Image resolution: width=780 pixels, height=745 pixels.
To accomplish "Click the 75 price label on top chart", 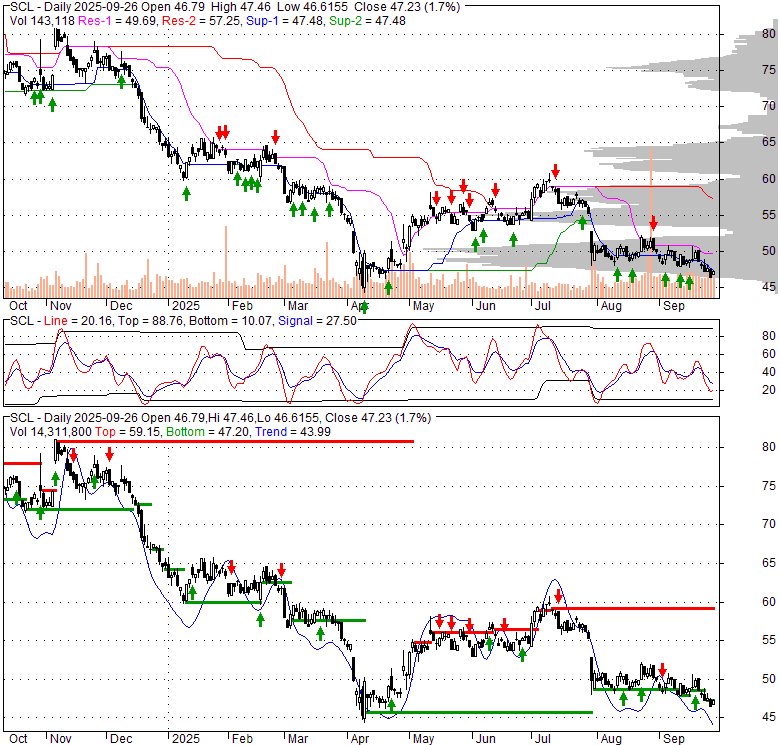I will pyautogui.click(x=769, y=70).
